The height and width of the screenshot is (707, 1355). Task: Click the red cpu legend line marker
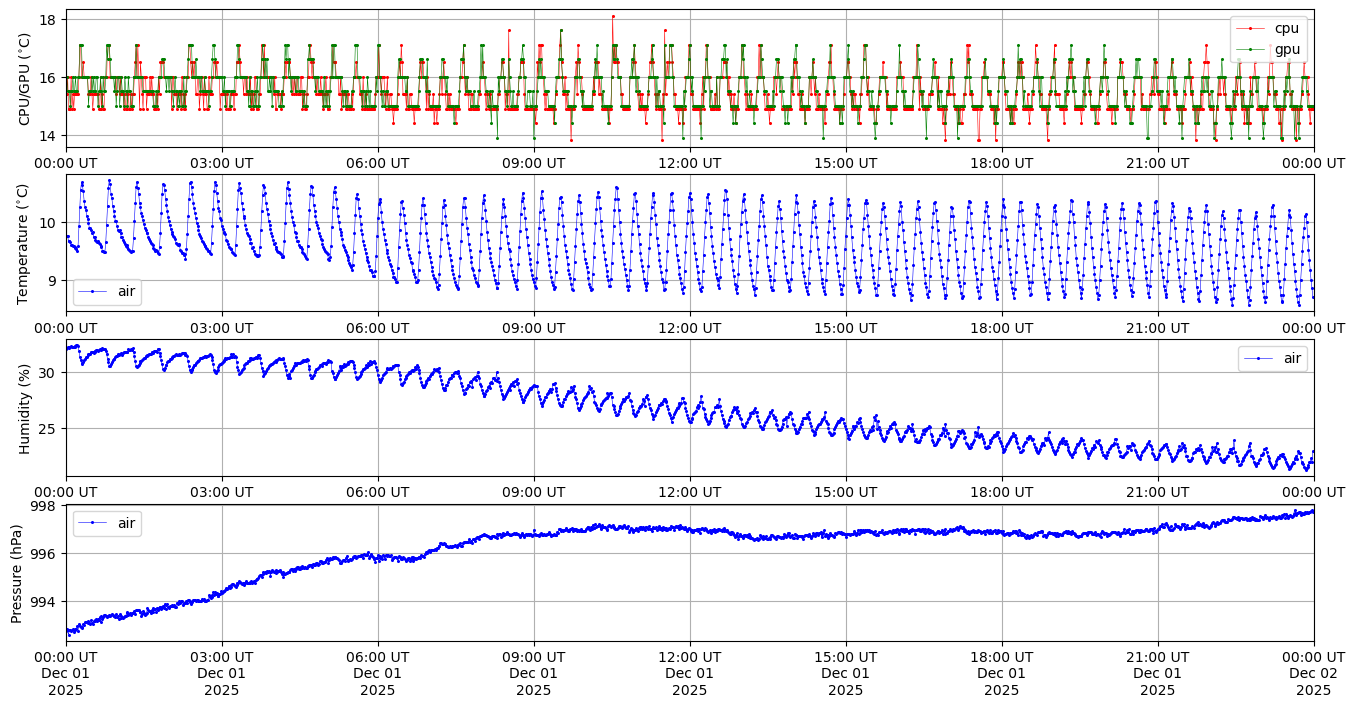click(1251, 28)
